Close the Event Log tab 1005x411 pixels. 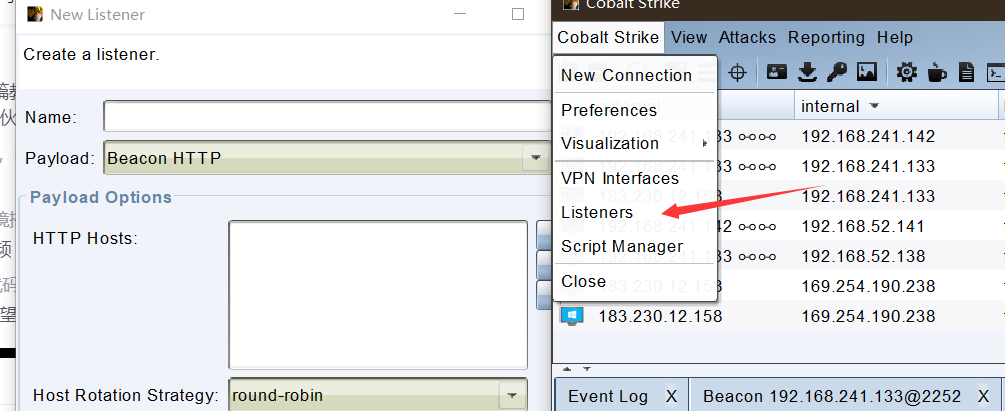pyautogui.click(x=671, y=396)
